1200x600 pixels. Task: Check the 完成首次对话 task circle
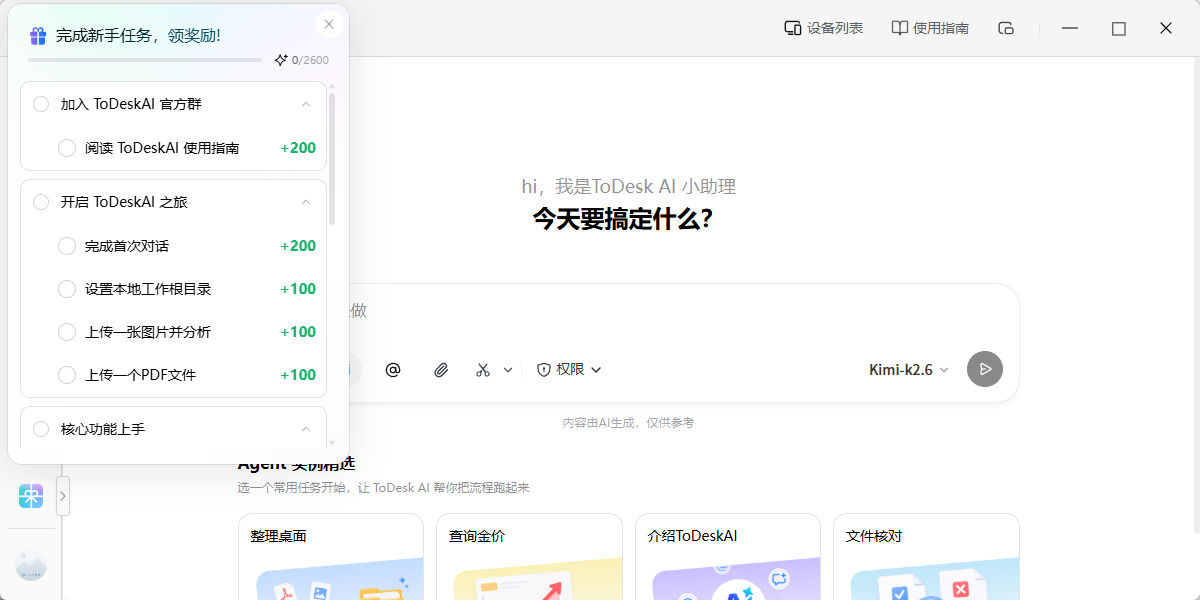point(67,246)
